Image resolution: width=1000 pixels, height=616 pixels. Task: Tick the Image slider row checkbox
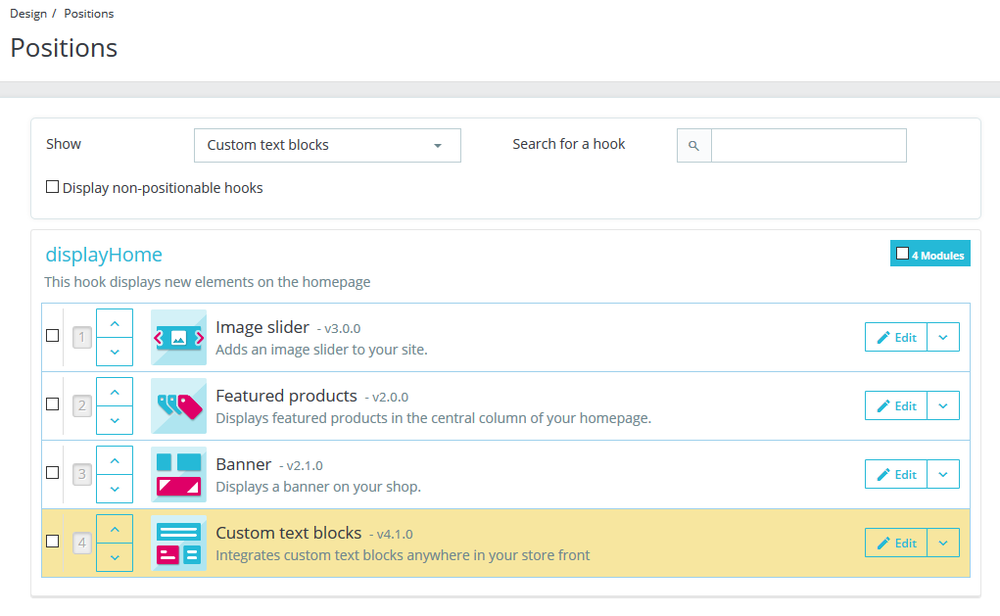(53, 336)
